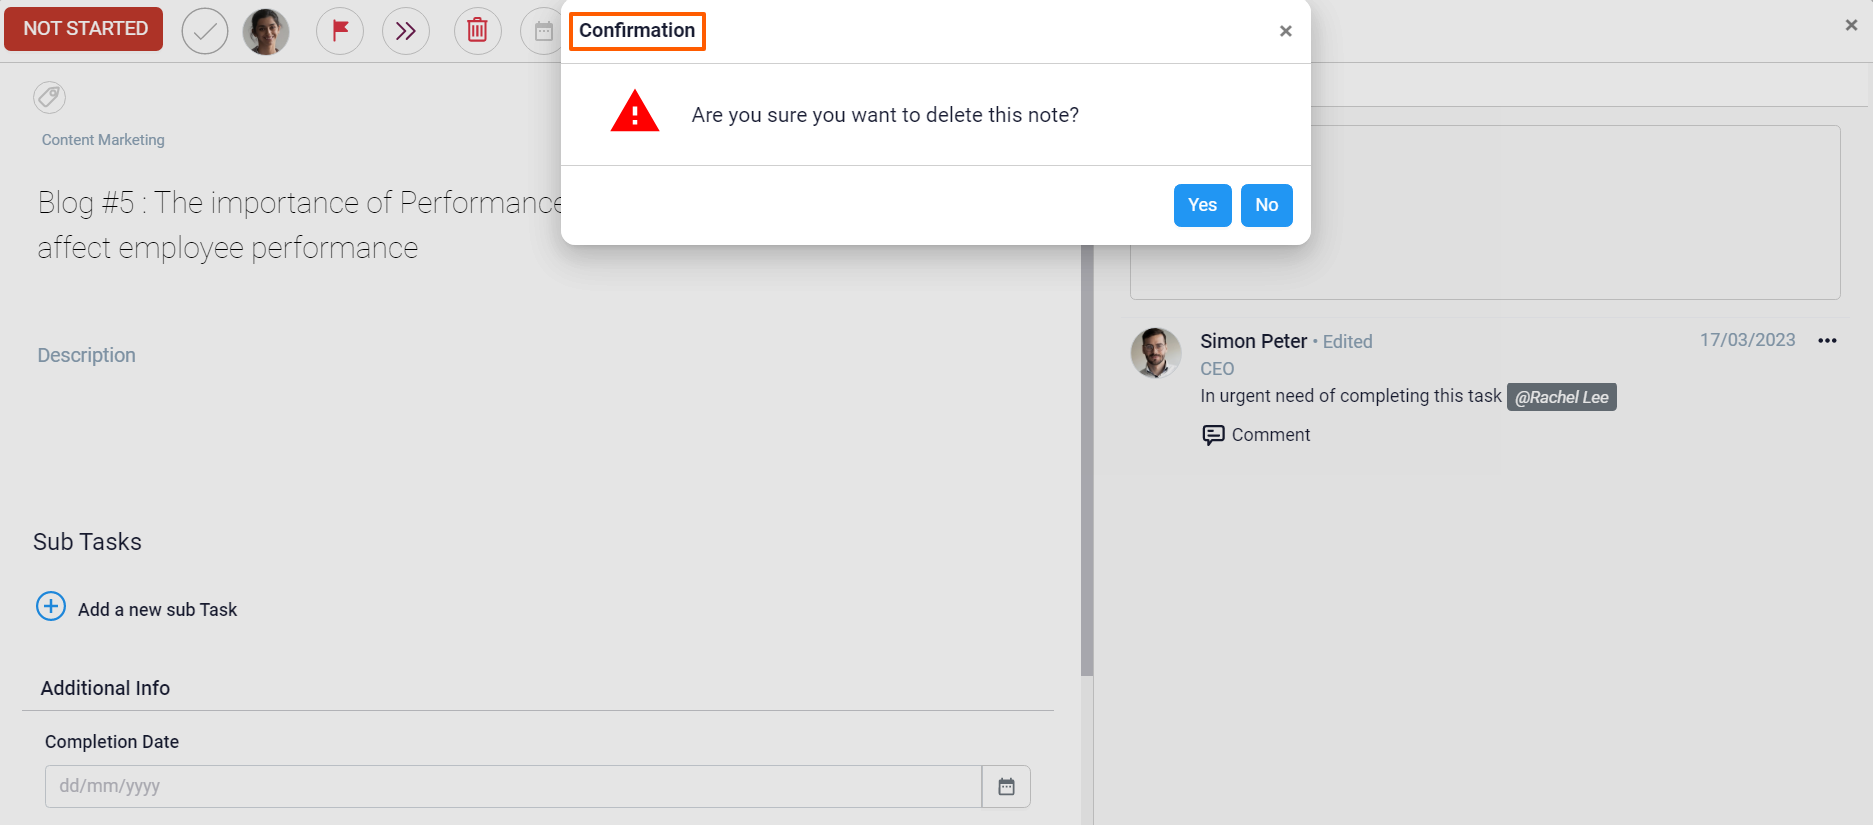
Task: Click Simon Peter's profile picture
Action: tap(1156, 353)
